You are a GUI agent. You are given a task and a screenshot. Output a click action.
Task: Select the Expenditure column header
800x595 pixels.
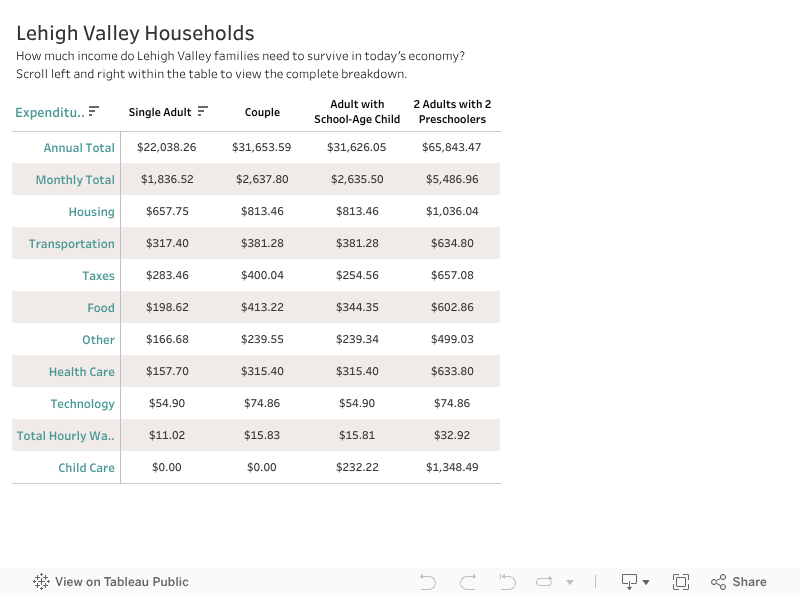click(50, 112)
